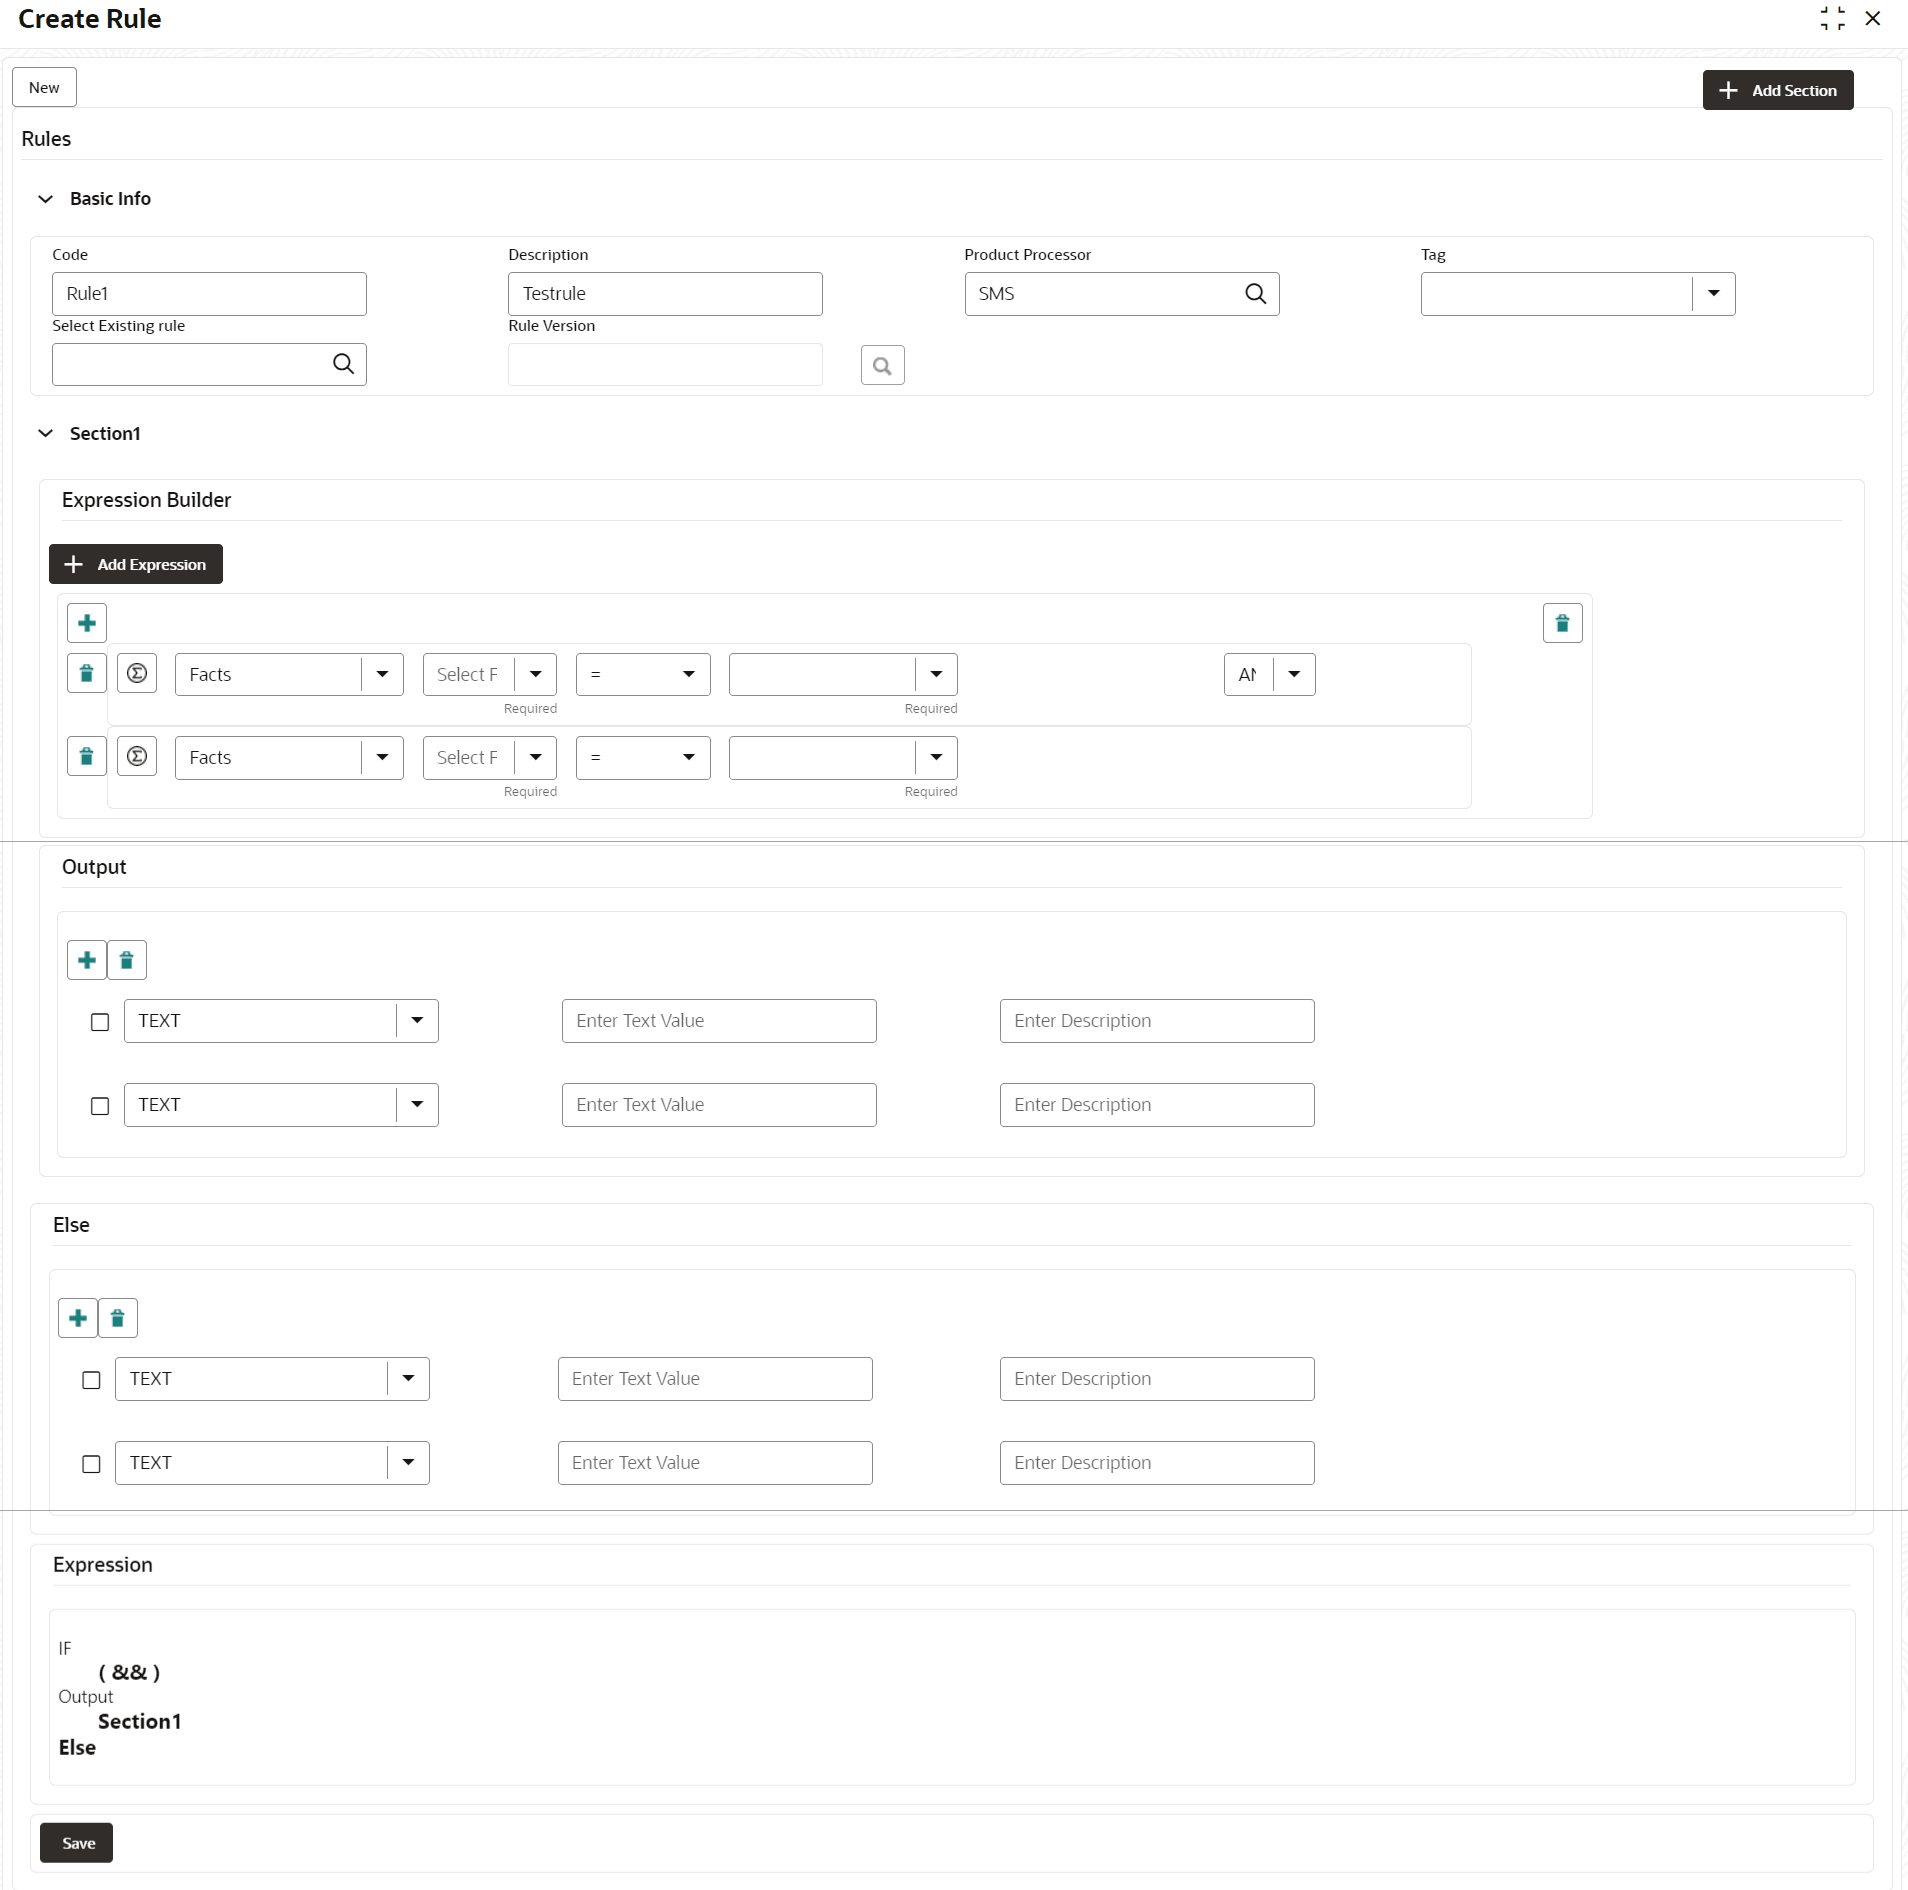The image size is (1908, 1890).
Task: Expand the TEXT type dropdown in first Output row
Action: 417,1020
